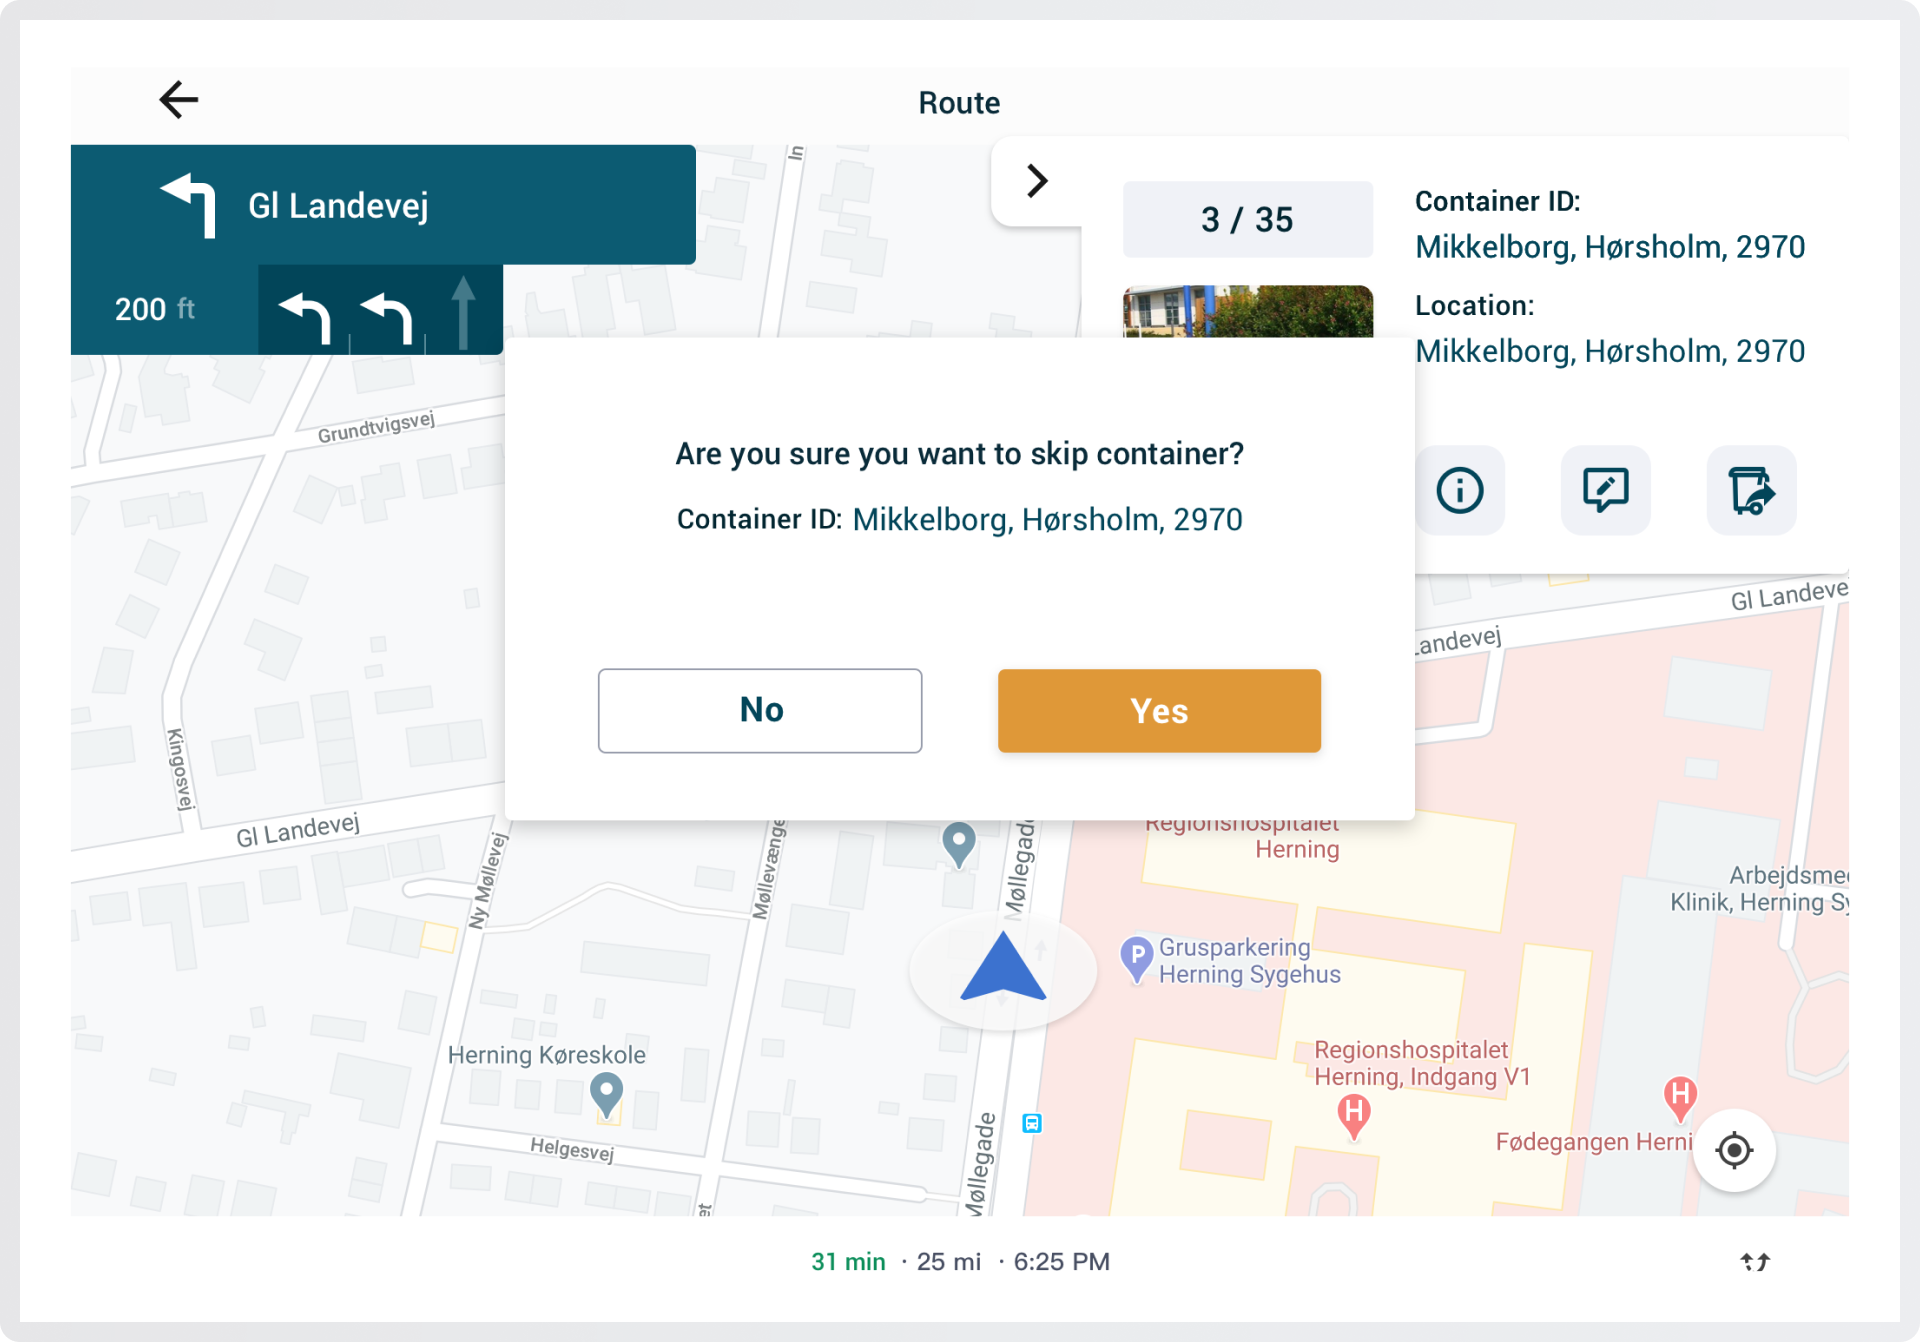Click the straight lane guidance arrow

pos(463,312)
